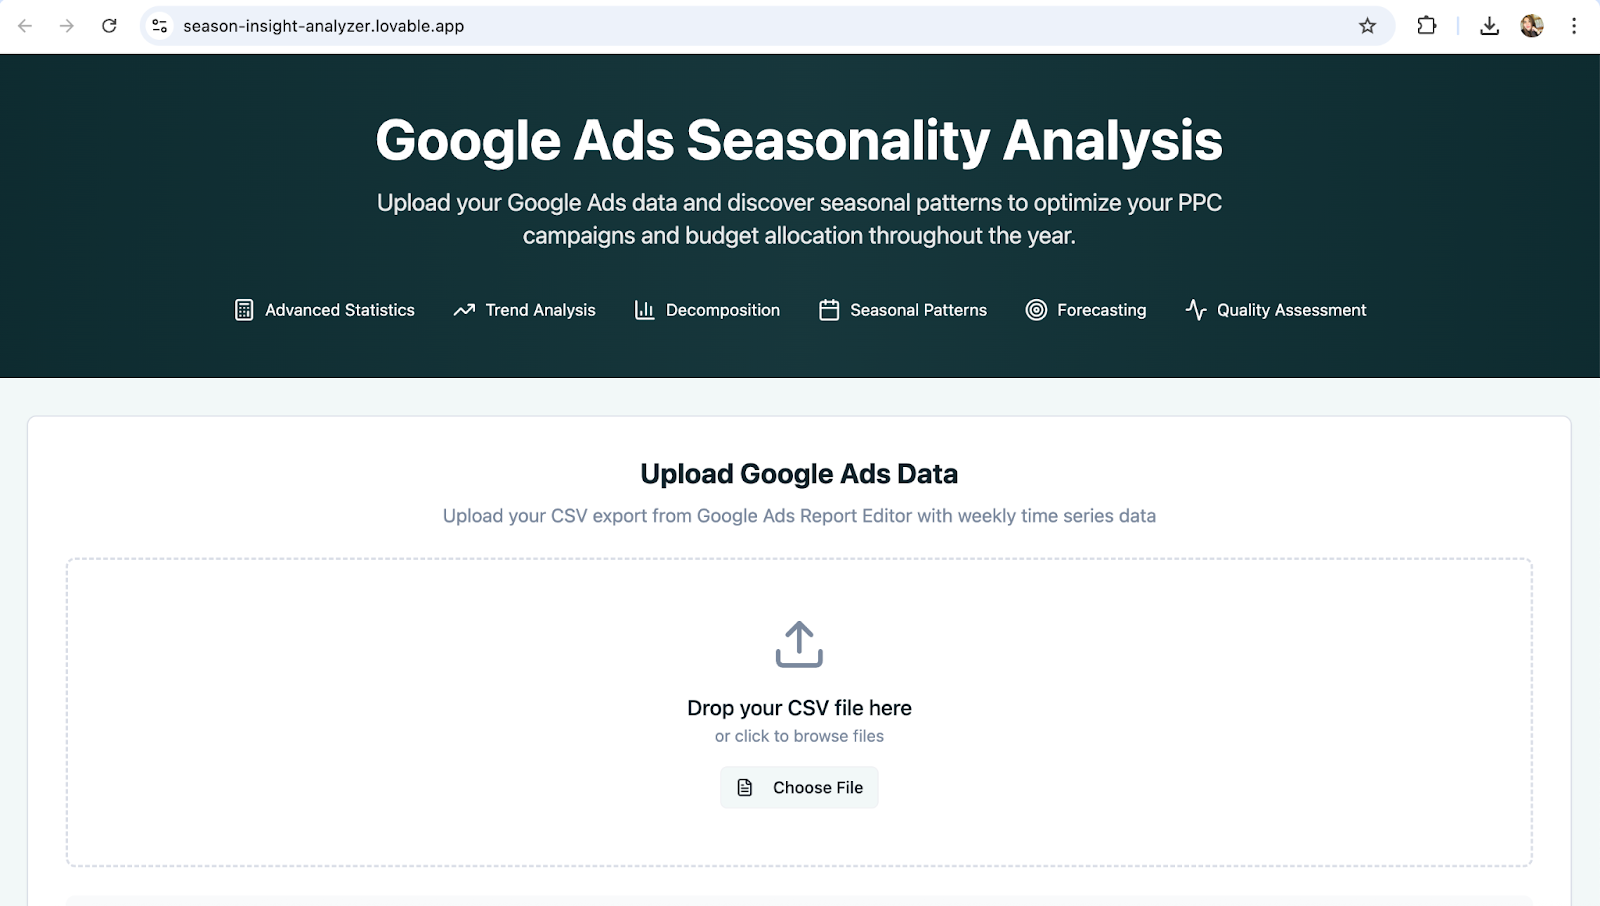
Task: Bookmark this page with the star icon
Action: [x=1367, y=26]
